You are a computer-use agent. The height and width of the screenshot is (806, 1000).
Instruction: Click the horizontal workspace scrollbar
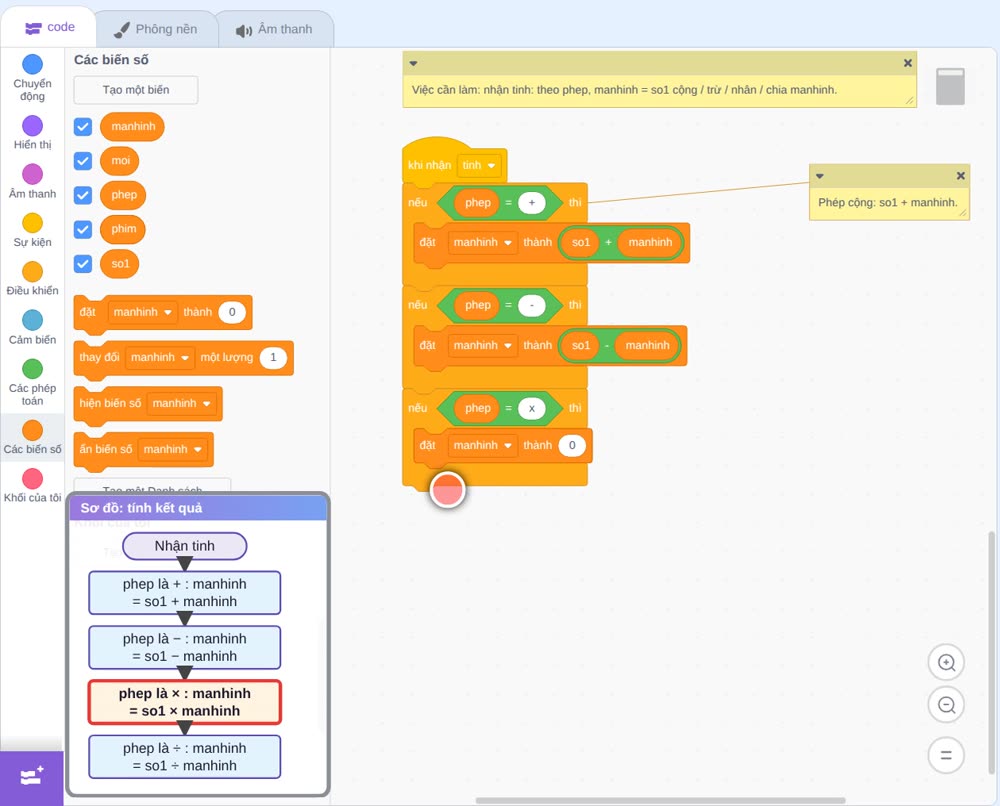[661, 800]
